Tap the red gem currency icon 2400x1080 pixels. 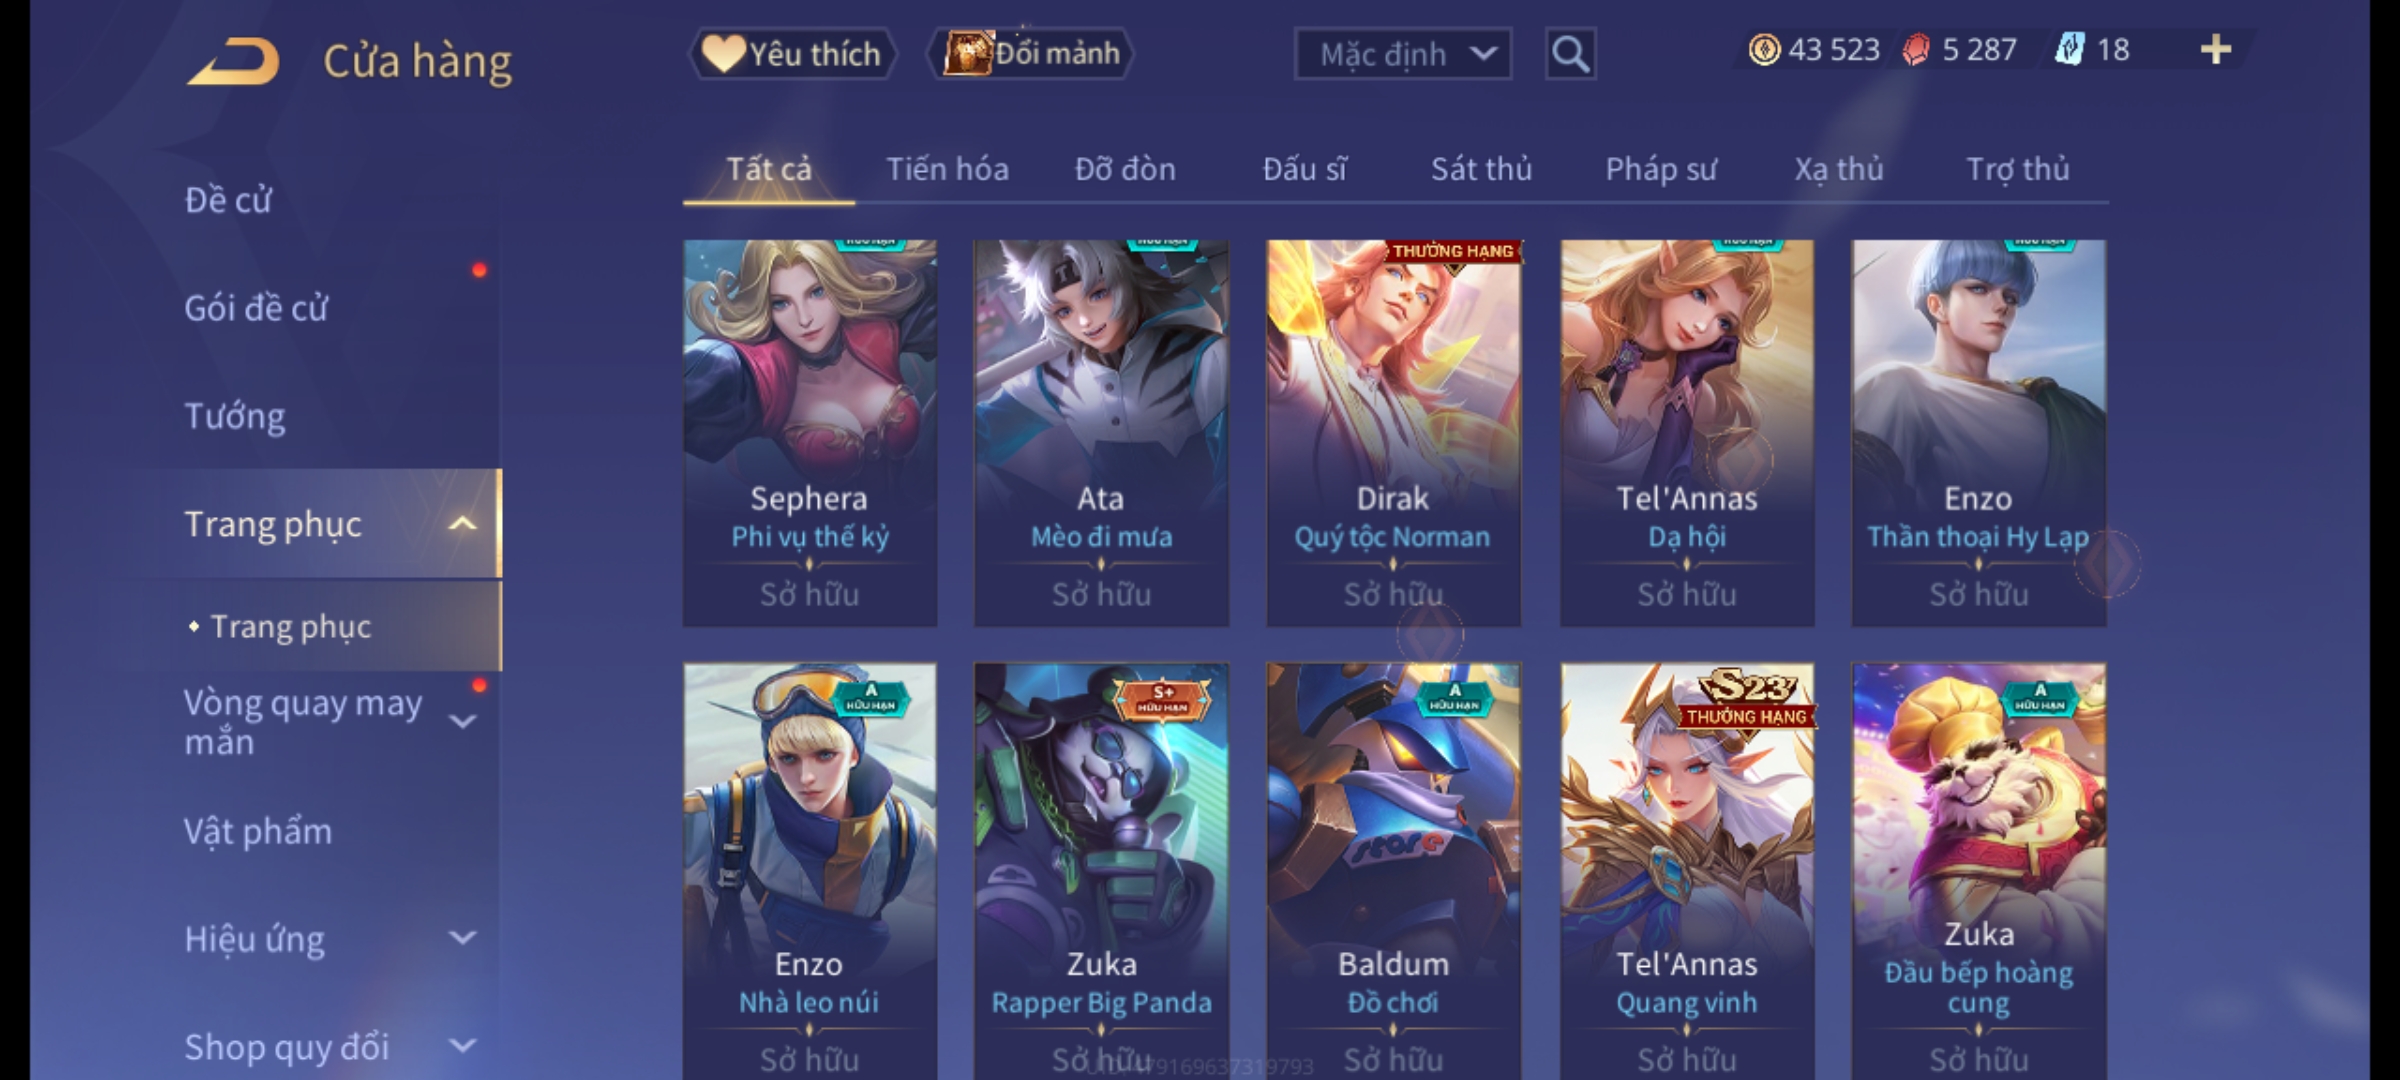[1916, 50]
